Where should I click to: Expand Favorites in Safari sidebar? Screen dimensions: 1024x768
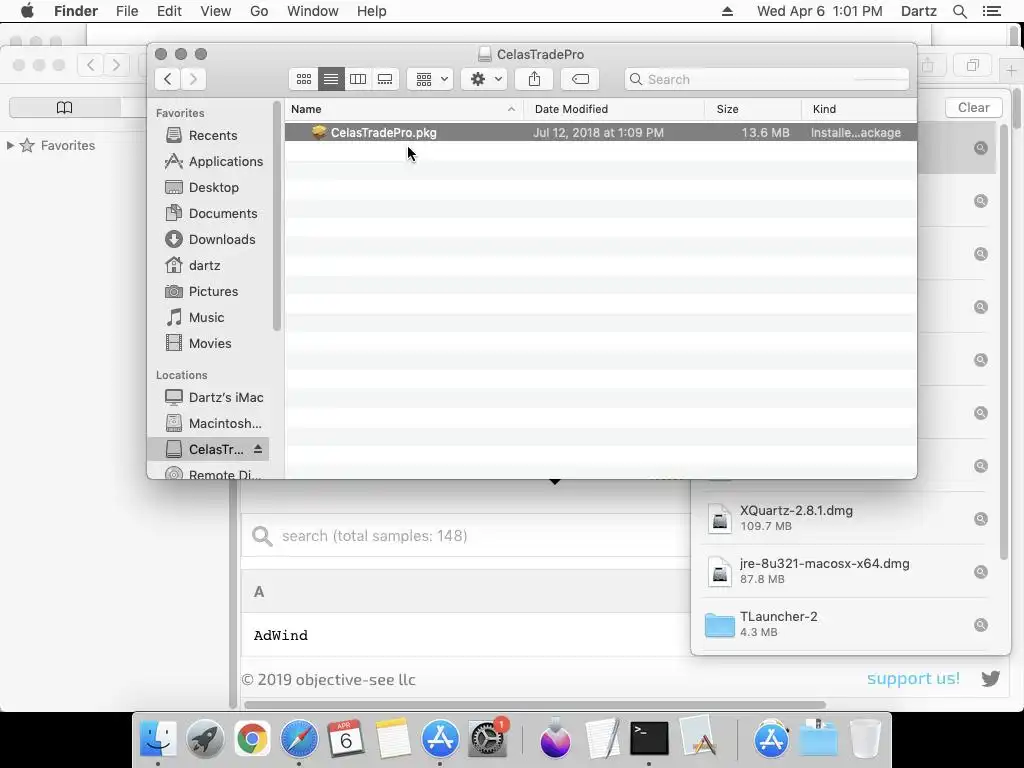(10, 145)
